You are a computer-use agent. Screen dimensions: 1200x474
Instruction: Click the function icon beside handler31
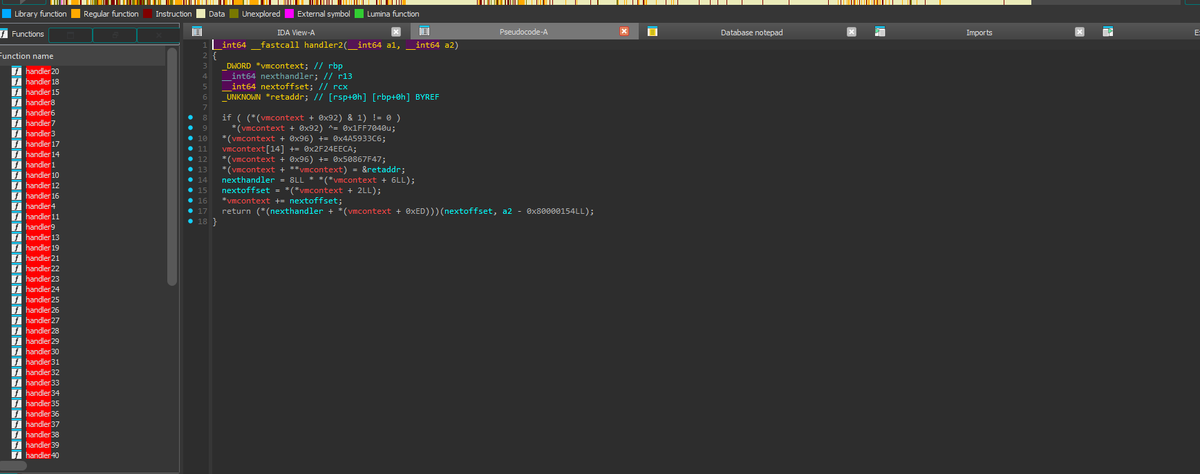17,362
